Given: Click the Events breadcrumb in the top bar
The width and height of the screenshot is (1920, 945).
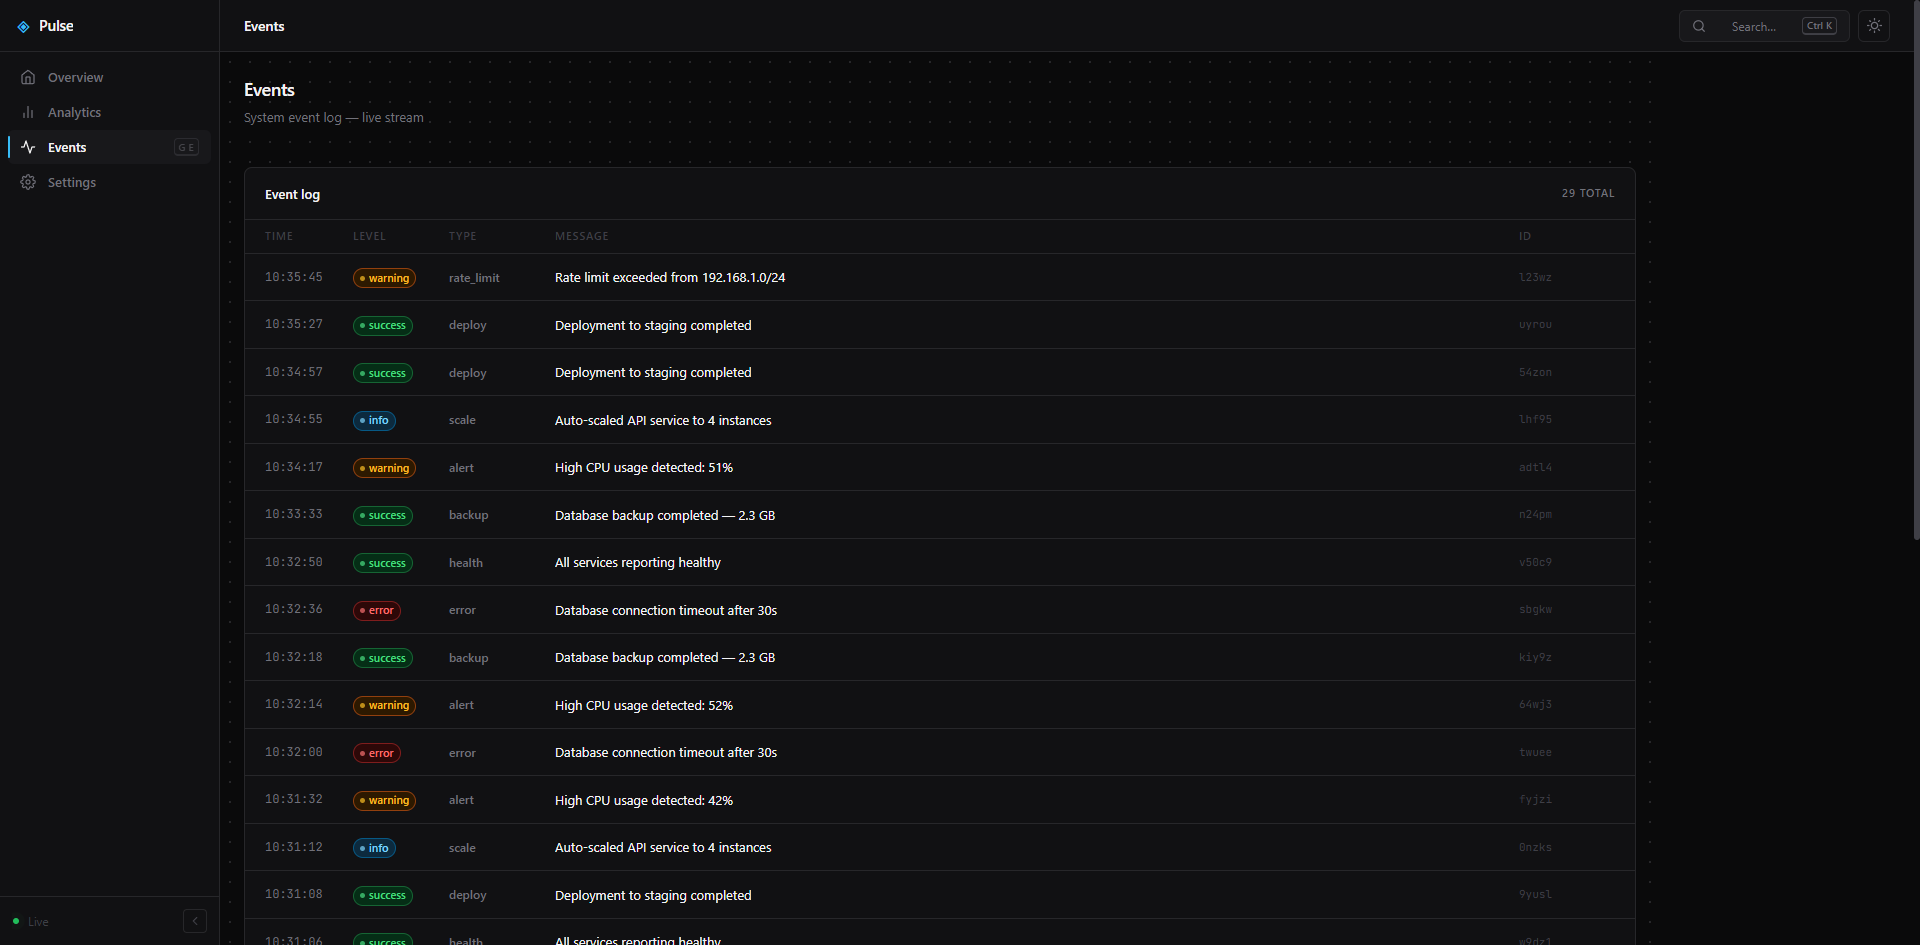Looking at the screenshot, I should point(264,26).
